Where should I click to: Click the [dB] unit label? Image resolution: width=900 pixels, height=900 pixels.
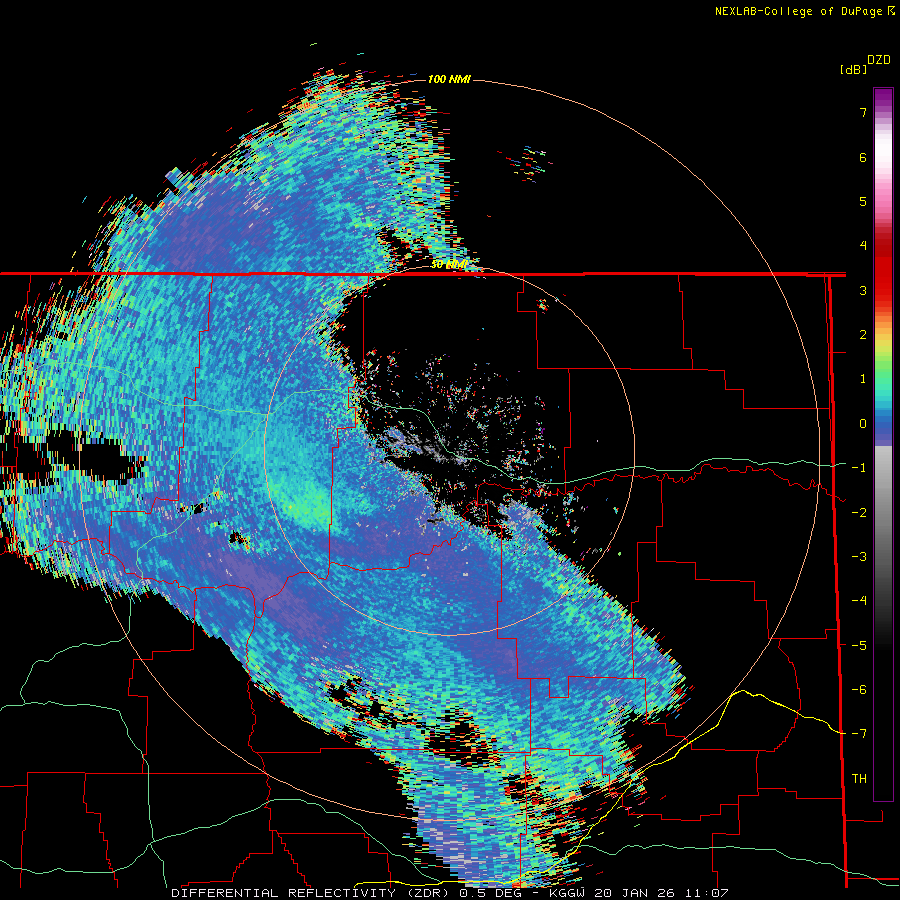tap(853, 69)
